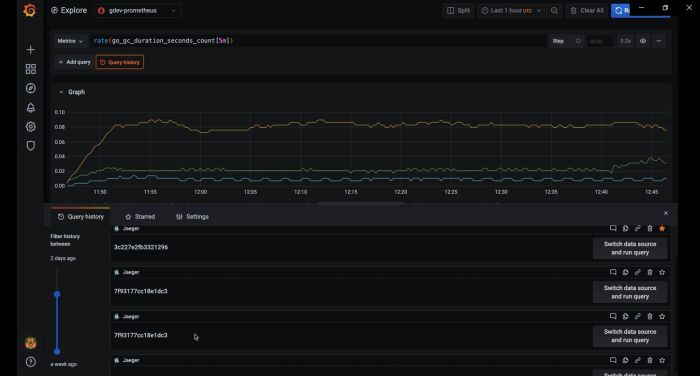
Task: Open the Dashboards grid icon in sidebar
Action: [30, 69]
